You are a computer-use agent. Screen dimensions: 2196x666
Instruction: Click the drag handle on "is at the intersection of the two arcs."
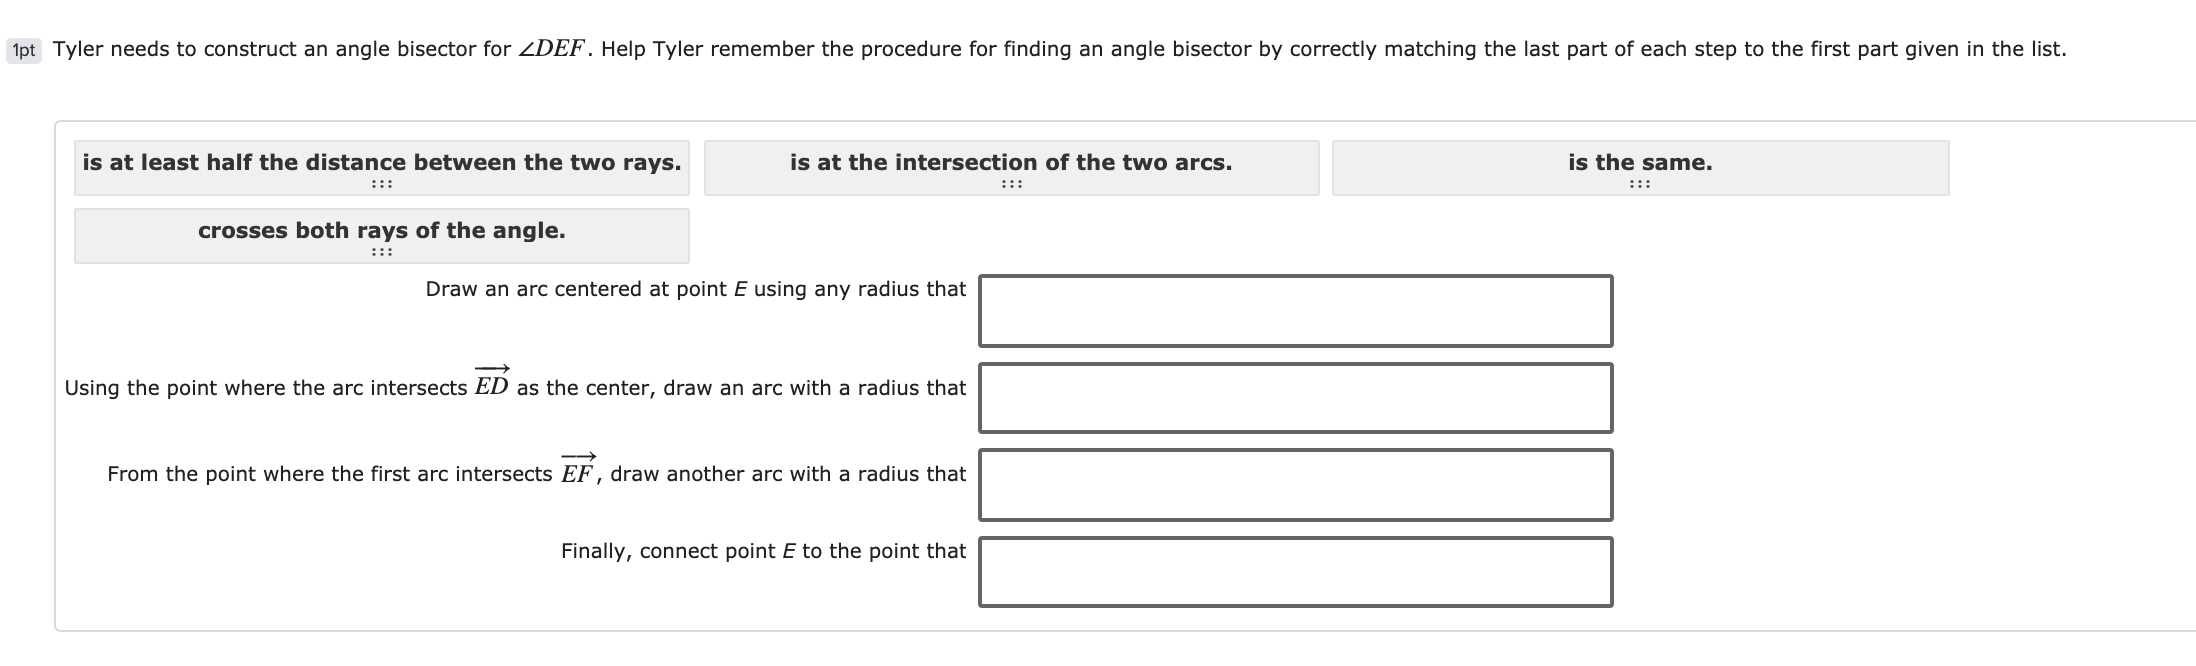(x=1012, y=184)
